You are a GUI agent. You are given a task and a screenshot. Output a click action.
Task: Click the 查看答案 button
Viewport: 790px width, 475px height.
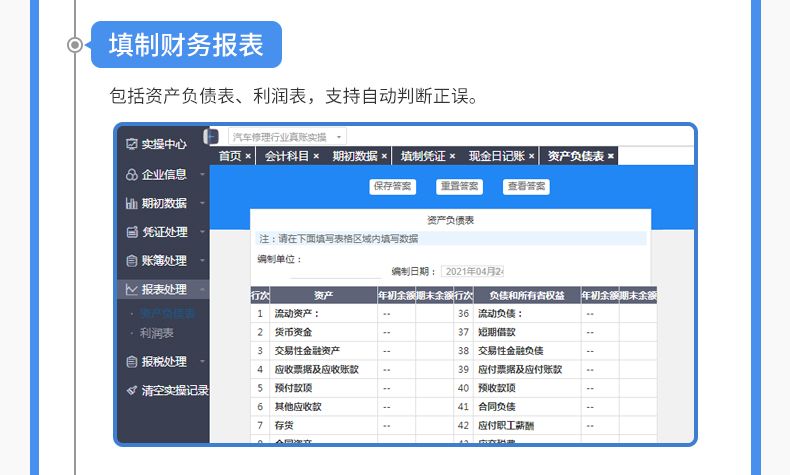tap(526, 186)
